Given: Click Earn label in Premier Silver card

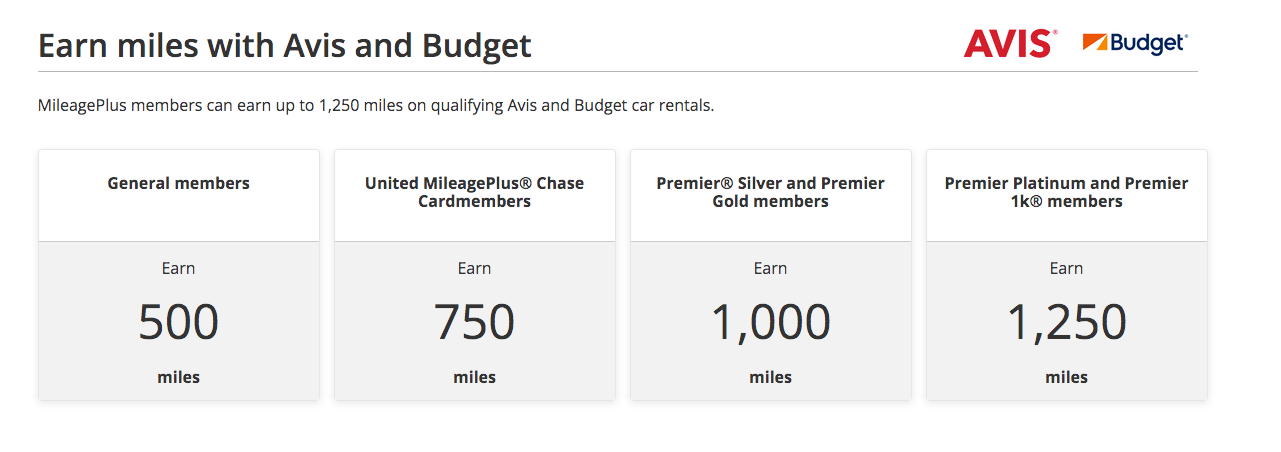Looking at the screenshot, I should coord(770,268).
